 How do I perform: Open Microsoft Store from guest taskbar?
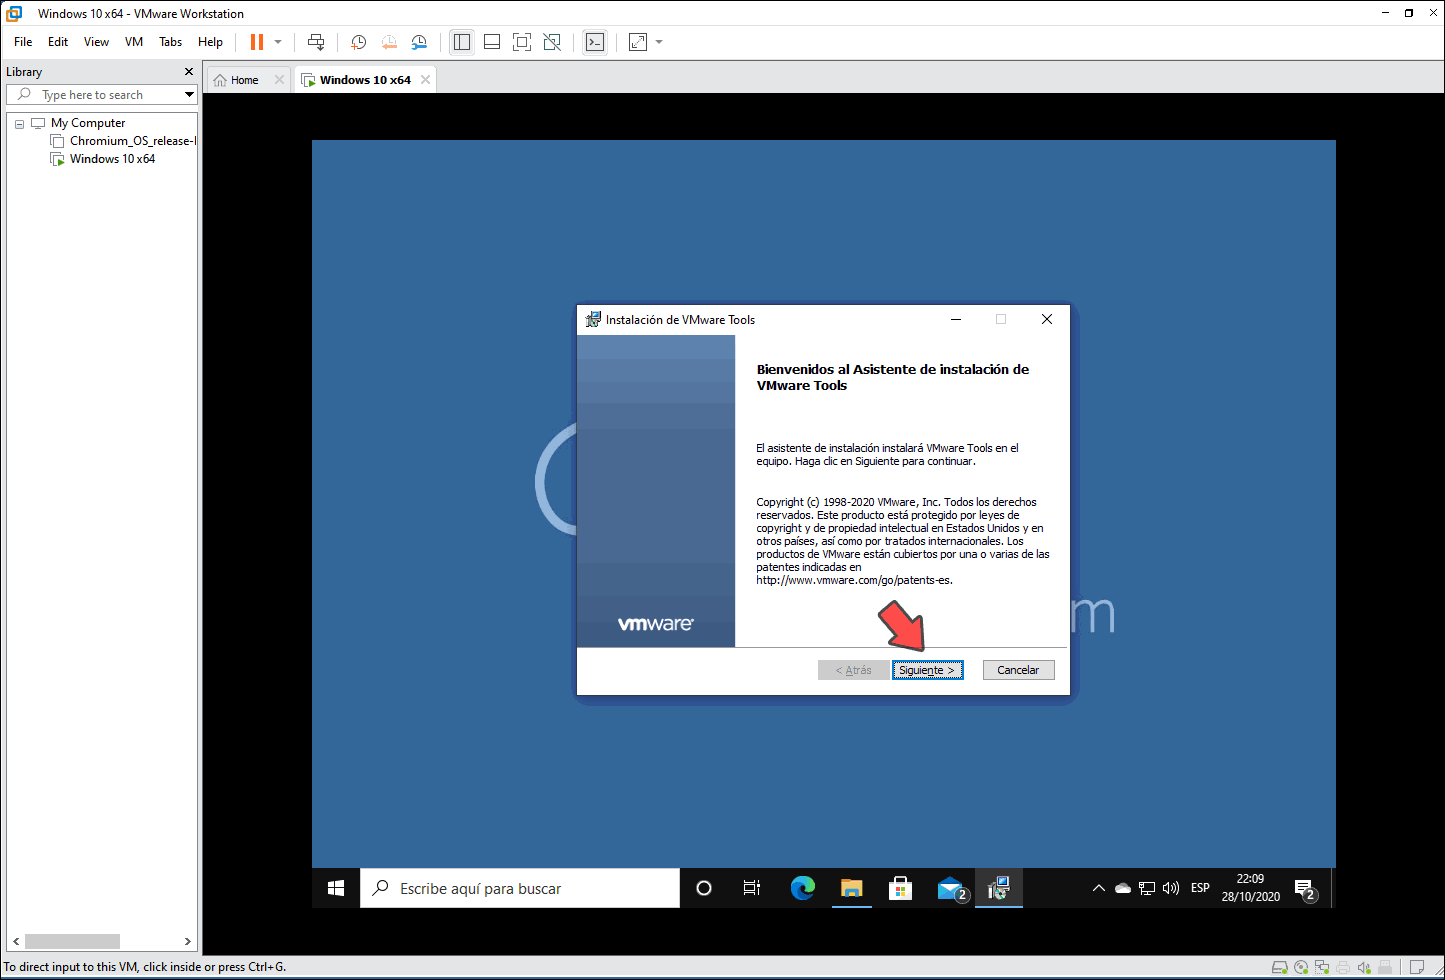(x=900, y=888)
